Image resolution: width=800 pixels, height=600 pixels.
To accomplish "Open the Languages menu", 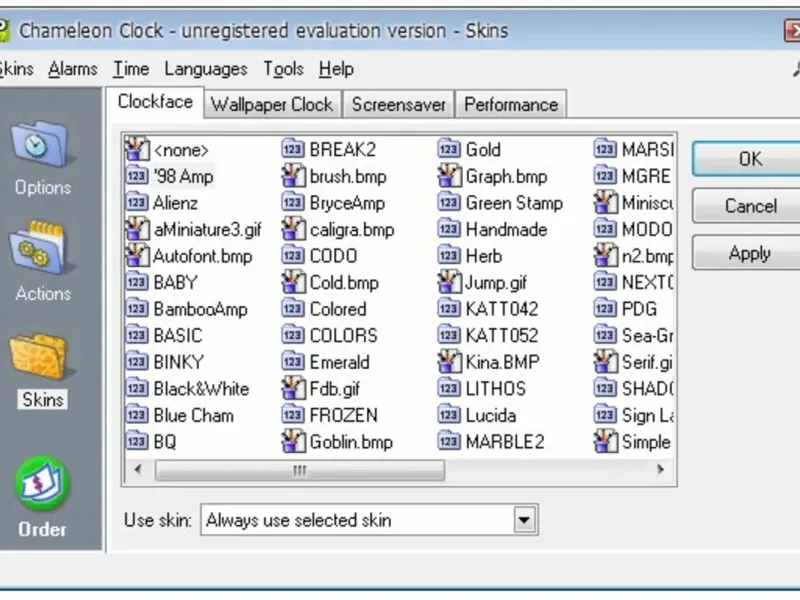I will click(206, 69).
